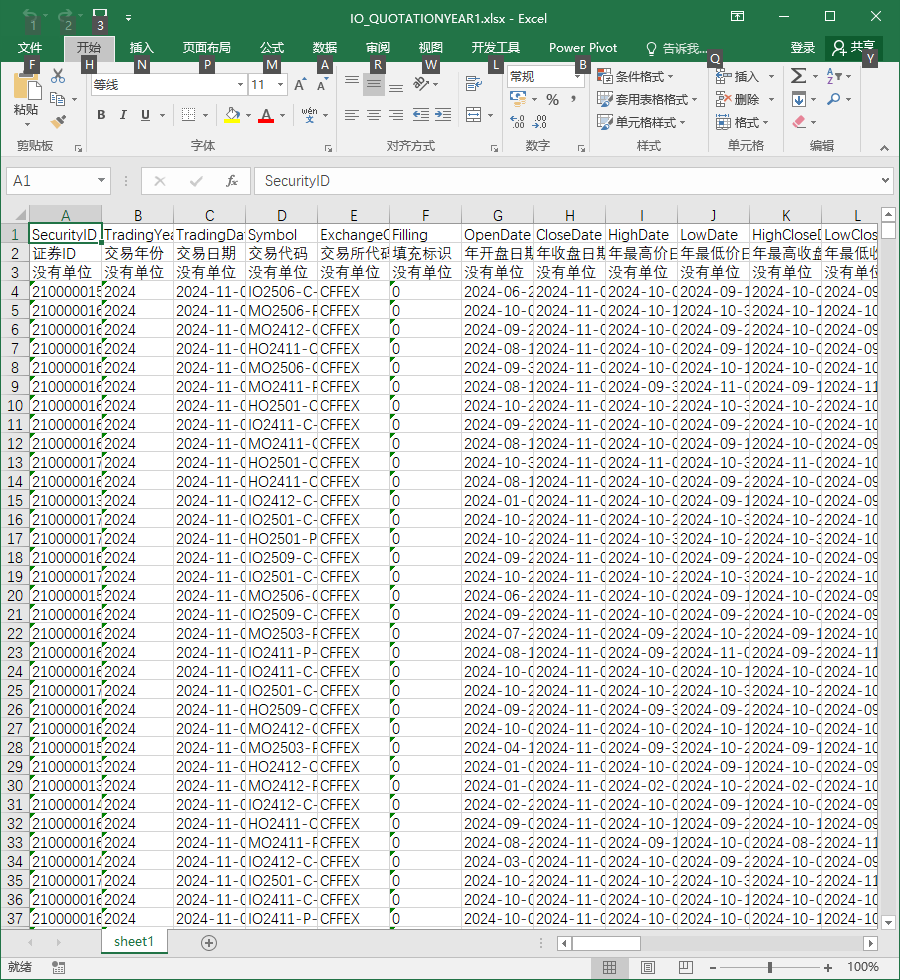The height and width of the screenshot is (980, 900).
Task: Select column G header
Action: click(498, 215)
